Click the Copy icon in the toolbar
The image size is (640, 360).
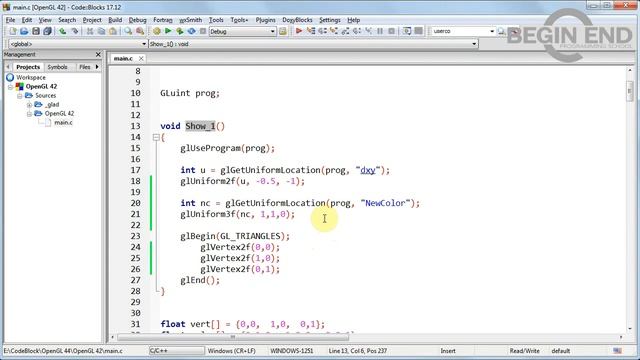[101, 31]
